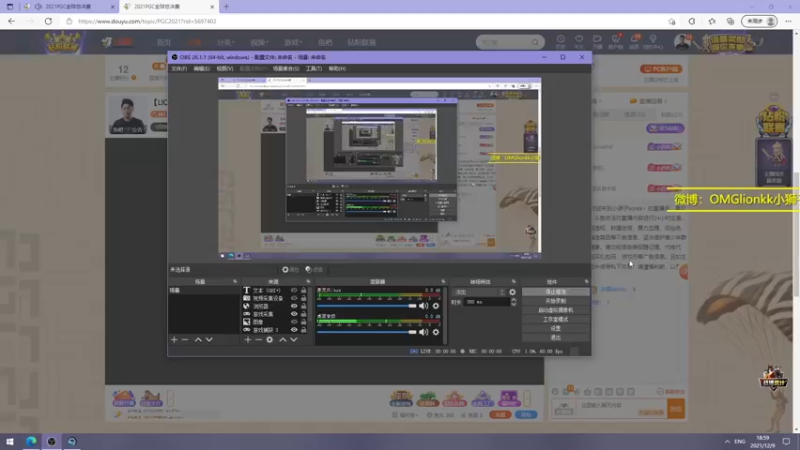
Task: Adjust the 桌面音频 volume slider
Action: (367, 332)
